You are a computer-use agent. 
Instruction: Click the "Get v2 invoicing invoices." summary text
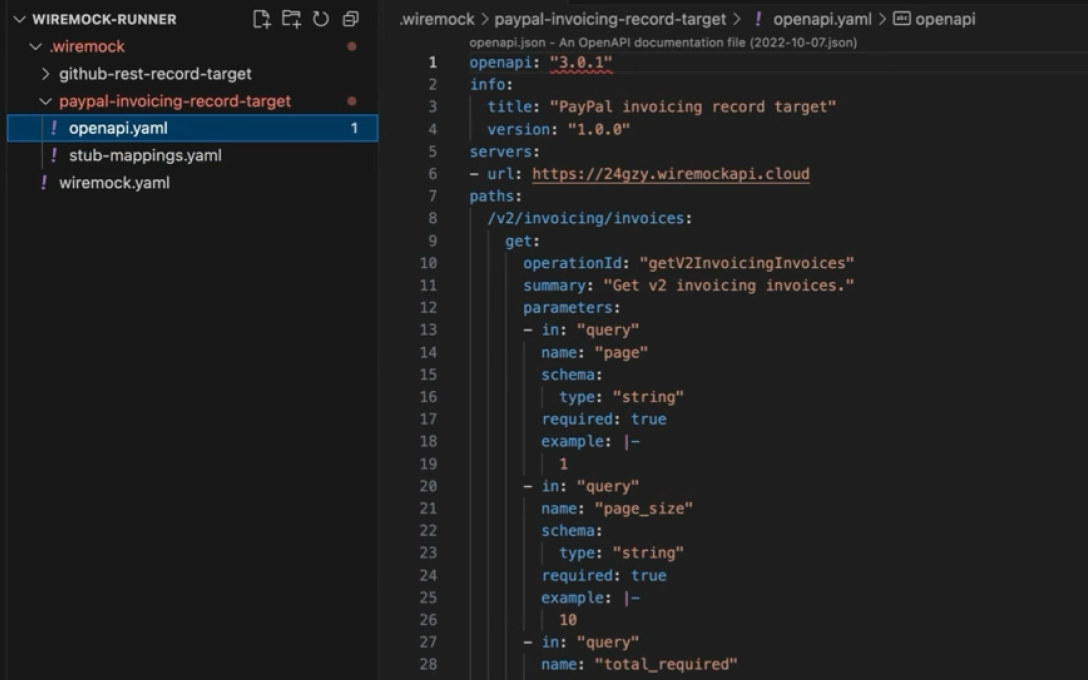click(x=729, y=285)
